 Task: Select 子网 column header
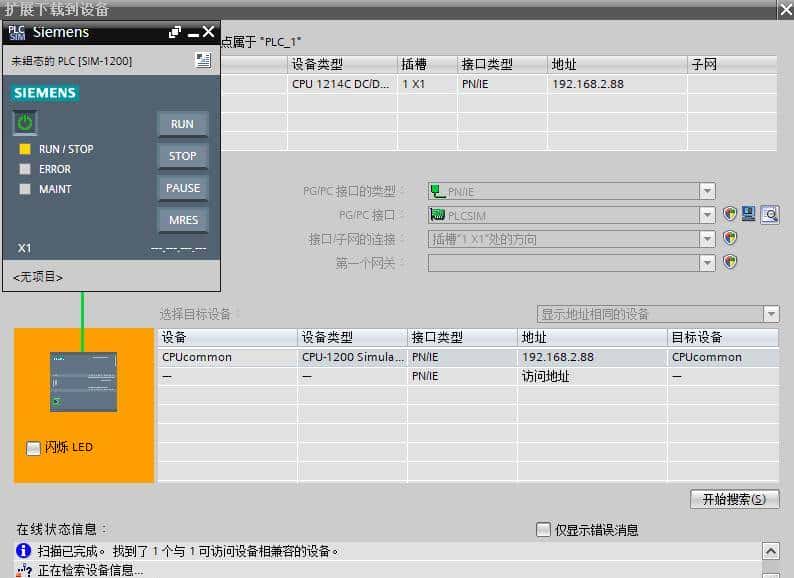(x=732, y=64)
